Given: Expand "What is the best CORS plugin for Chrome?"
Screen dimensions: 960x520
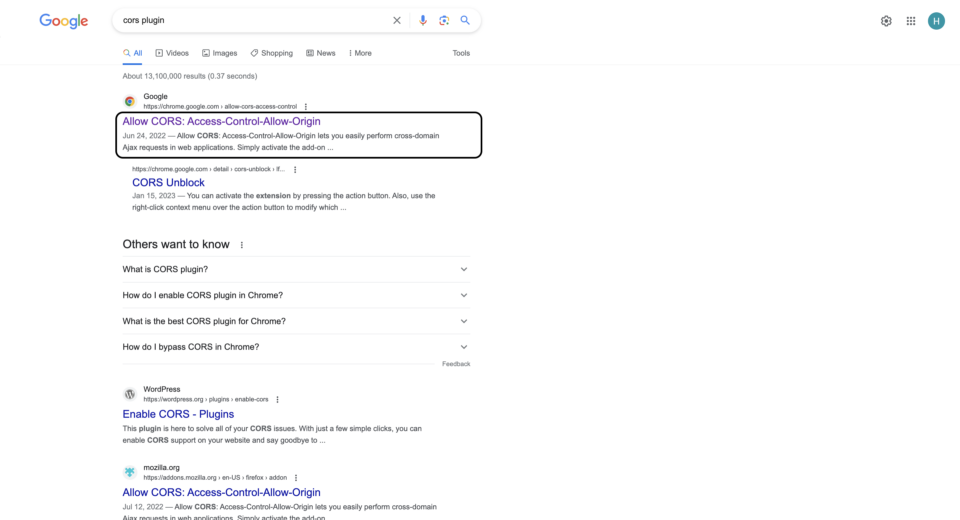Looking at the screenshot, I should click(464, 321).
